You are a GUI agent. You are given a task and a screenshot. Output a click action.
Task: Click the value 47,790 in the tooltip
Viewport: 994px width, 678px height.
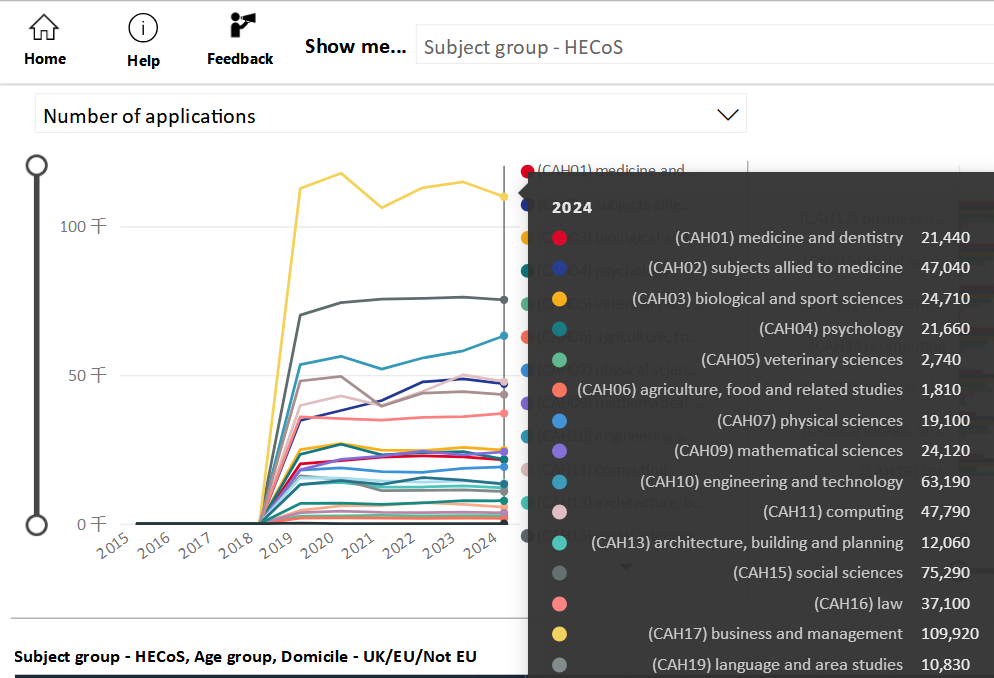(945, 511)
